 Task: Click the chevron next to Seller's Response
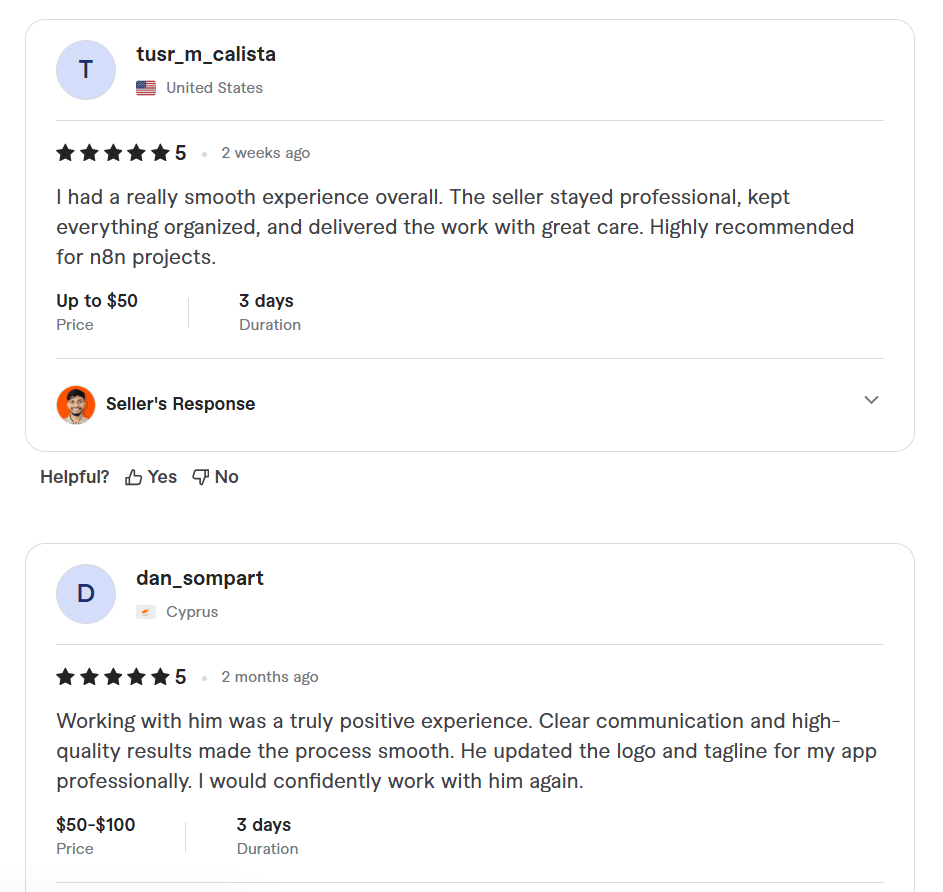[x=871, y=400]
